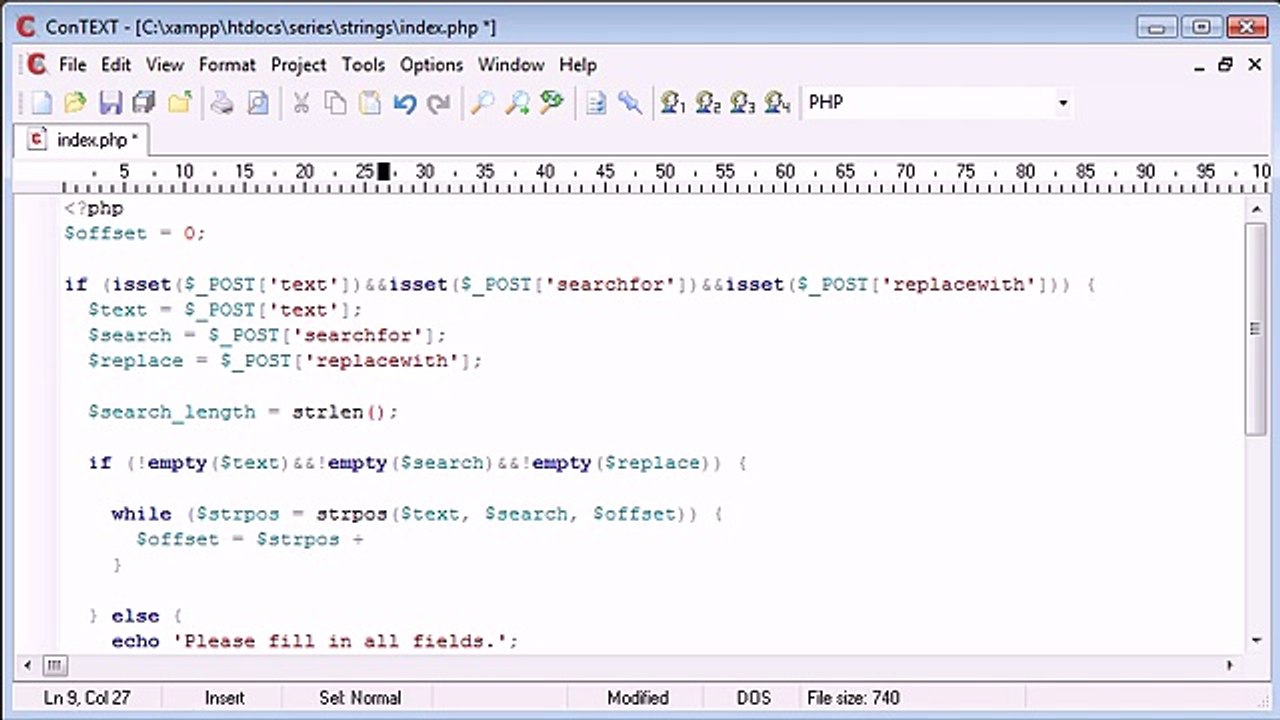This screenshot has width=1280, height=720.
Task: Run user command 2 icon
Action: [x=708, y=102]
